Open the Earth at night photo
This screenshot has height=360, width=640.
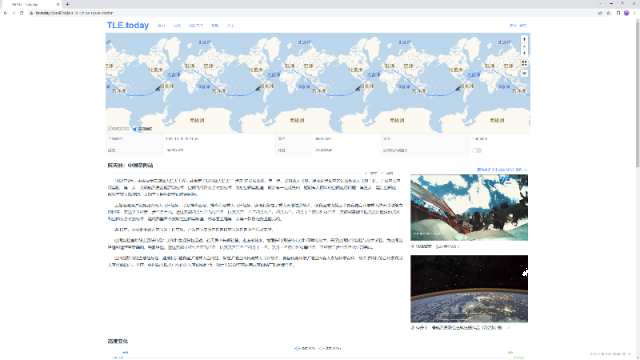[469, 289]
